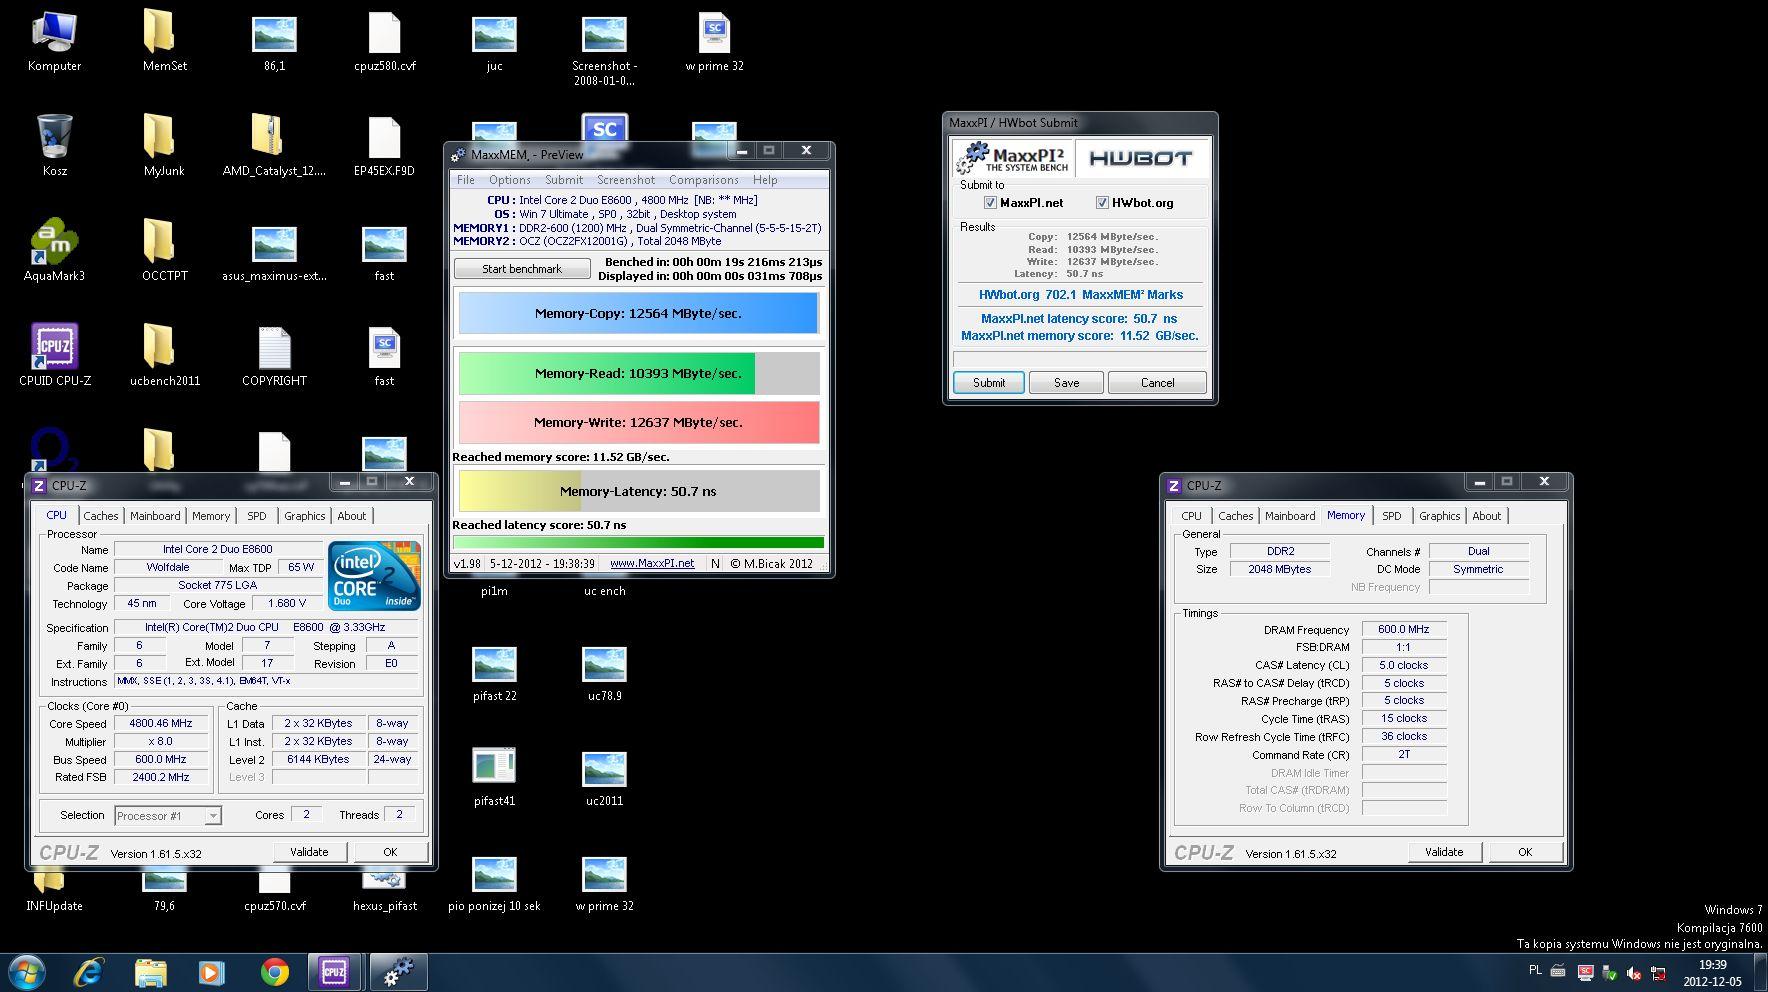Click Validate in right CPU-Z Memory window
1768x992 pixels.
click(x=1444, y=852)
